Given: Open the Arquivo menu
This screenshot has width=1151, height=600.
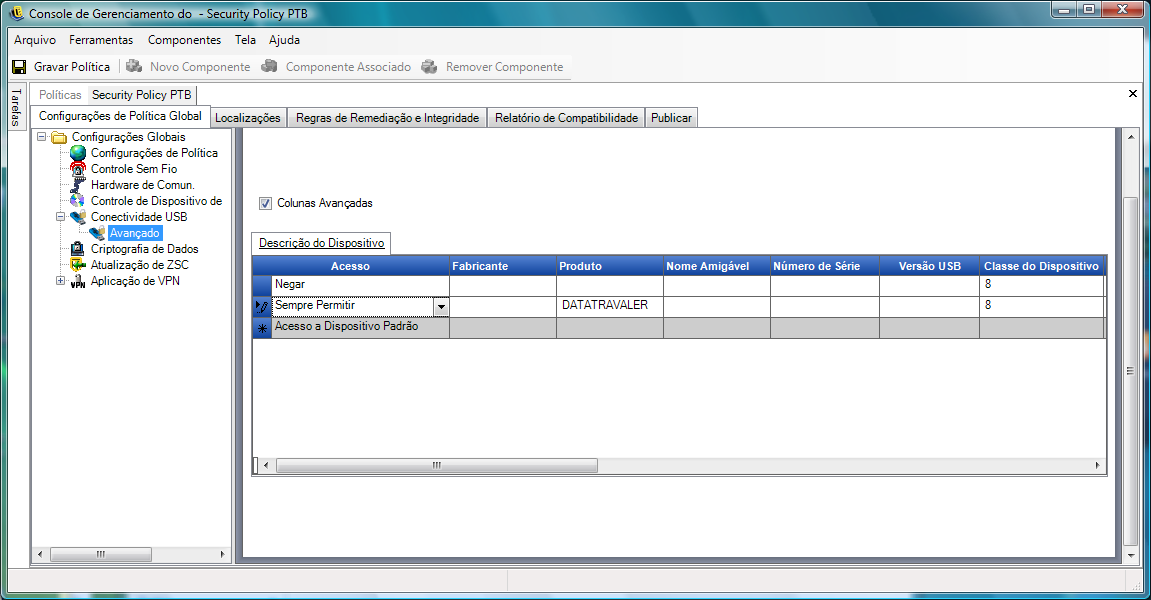Looking at the screenshot, I should coord(35,40).
